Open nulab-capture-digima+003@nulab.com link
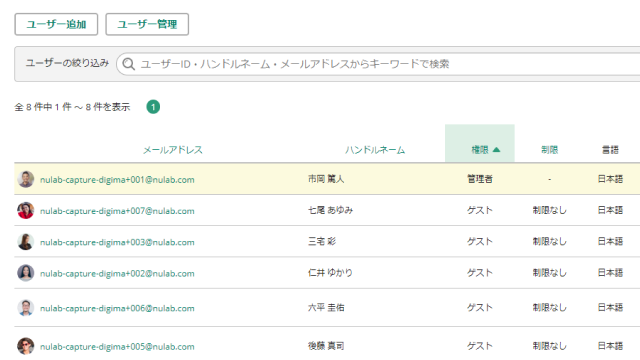The width and height of the screenshot is (640, 360). pyautogui.click(x=117, y=242)
